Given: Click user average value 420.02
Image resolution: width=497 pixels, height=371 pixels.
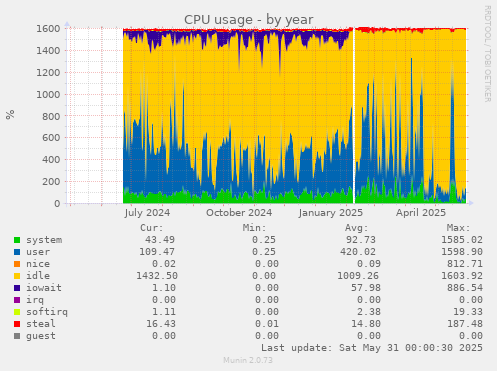Looking at the screenshot, I should [x=358, y=252].
